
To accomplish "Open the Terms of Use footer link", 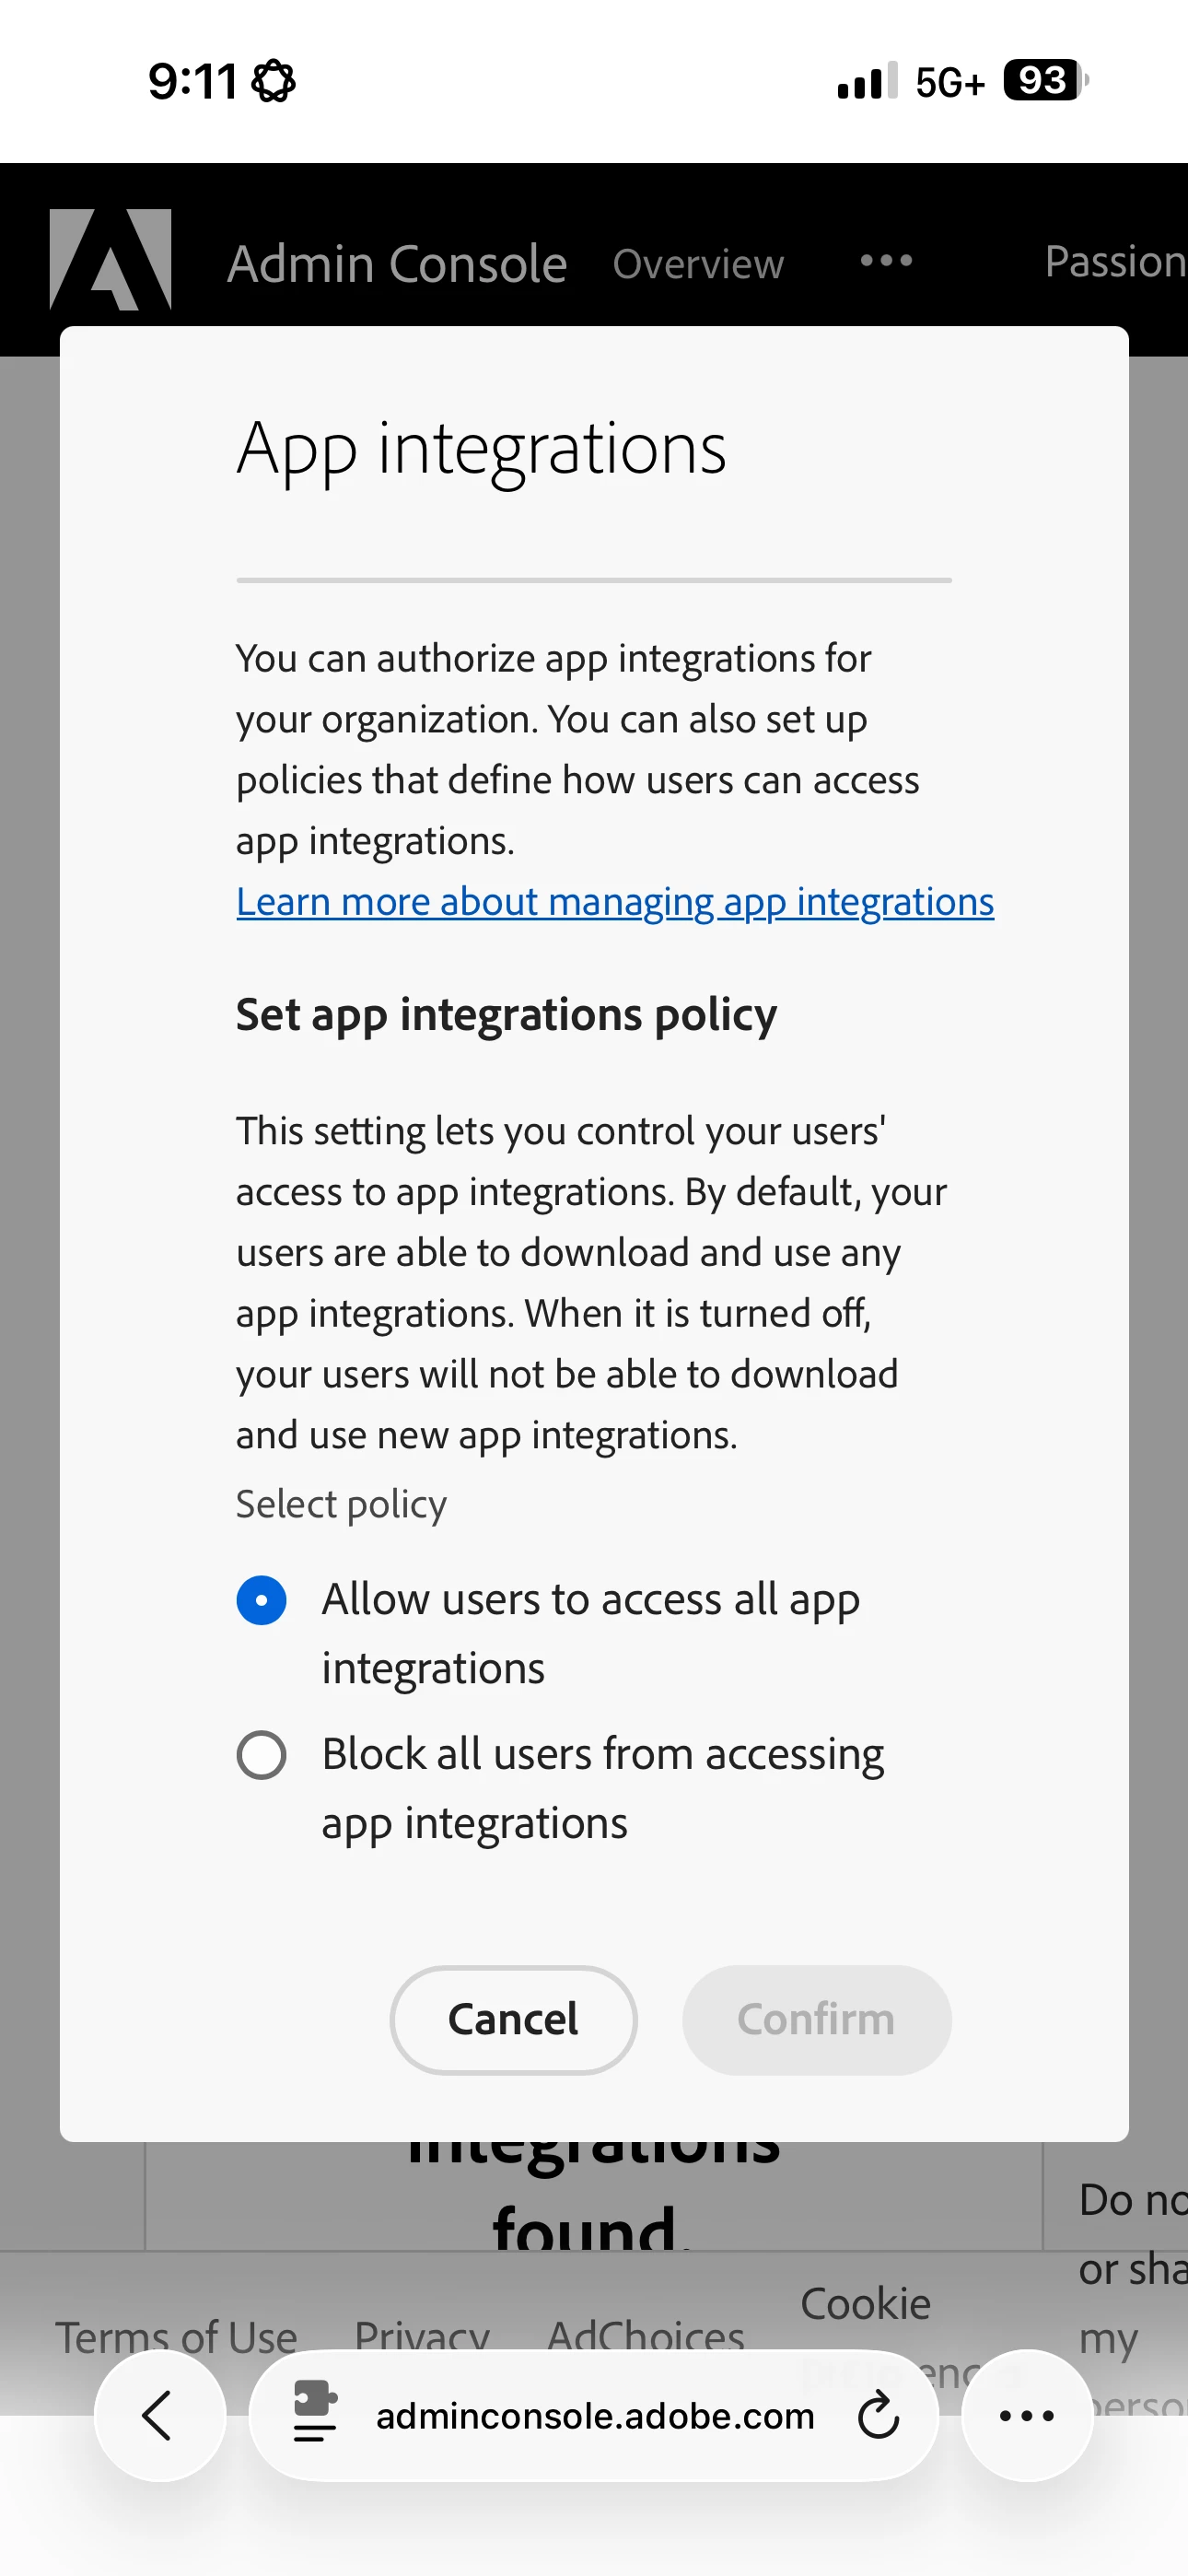I will tap(176, 2338).
